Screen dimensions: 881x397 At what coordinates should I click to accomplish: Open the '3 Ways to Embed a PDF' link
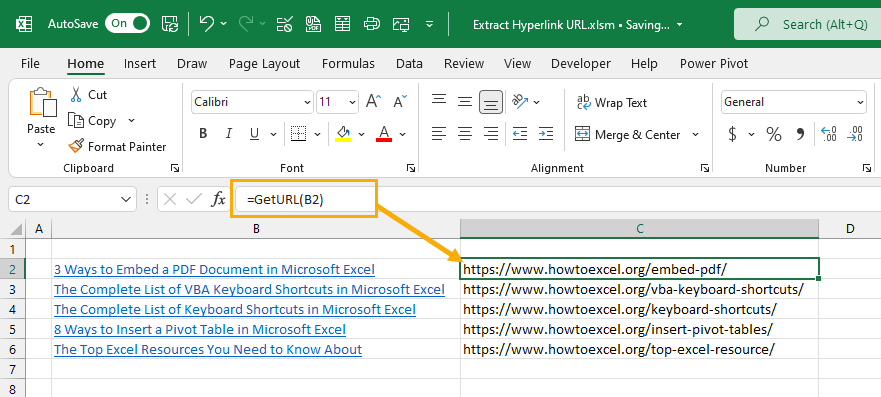pyautogui.click(x=214, y=269)
